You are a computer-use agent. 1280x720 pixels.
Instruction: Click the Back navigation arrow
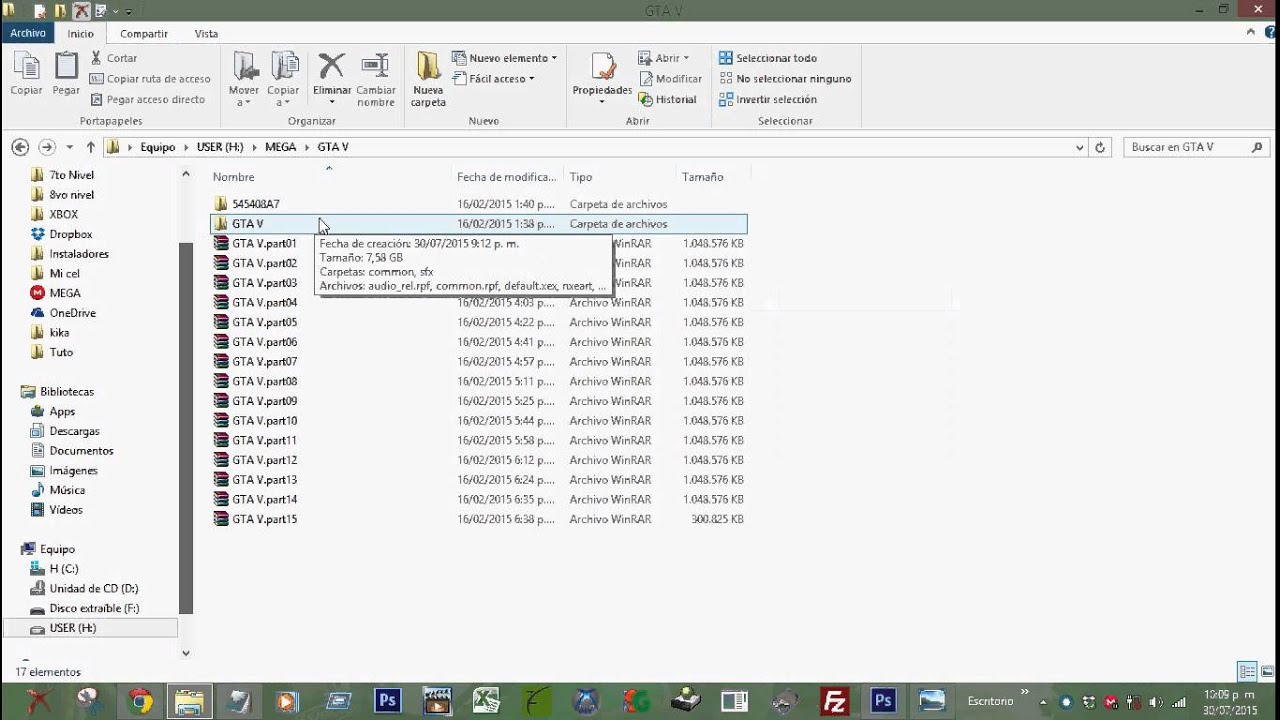[x=20, y=147]
